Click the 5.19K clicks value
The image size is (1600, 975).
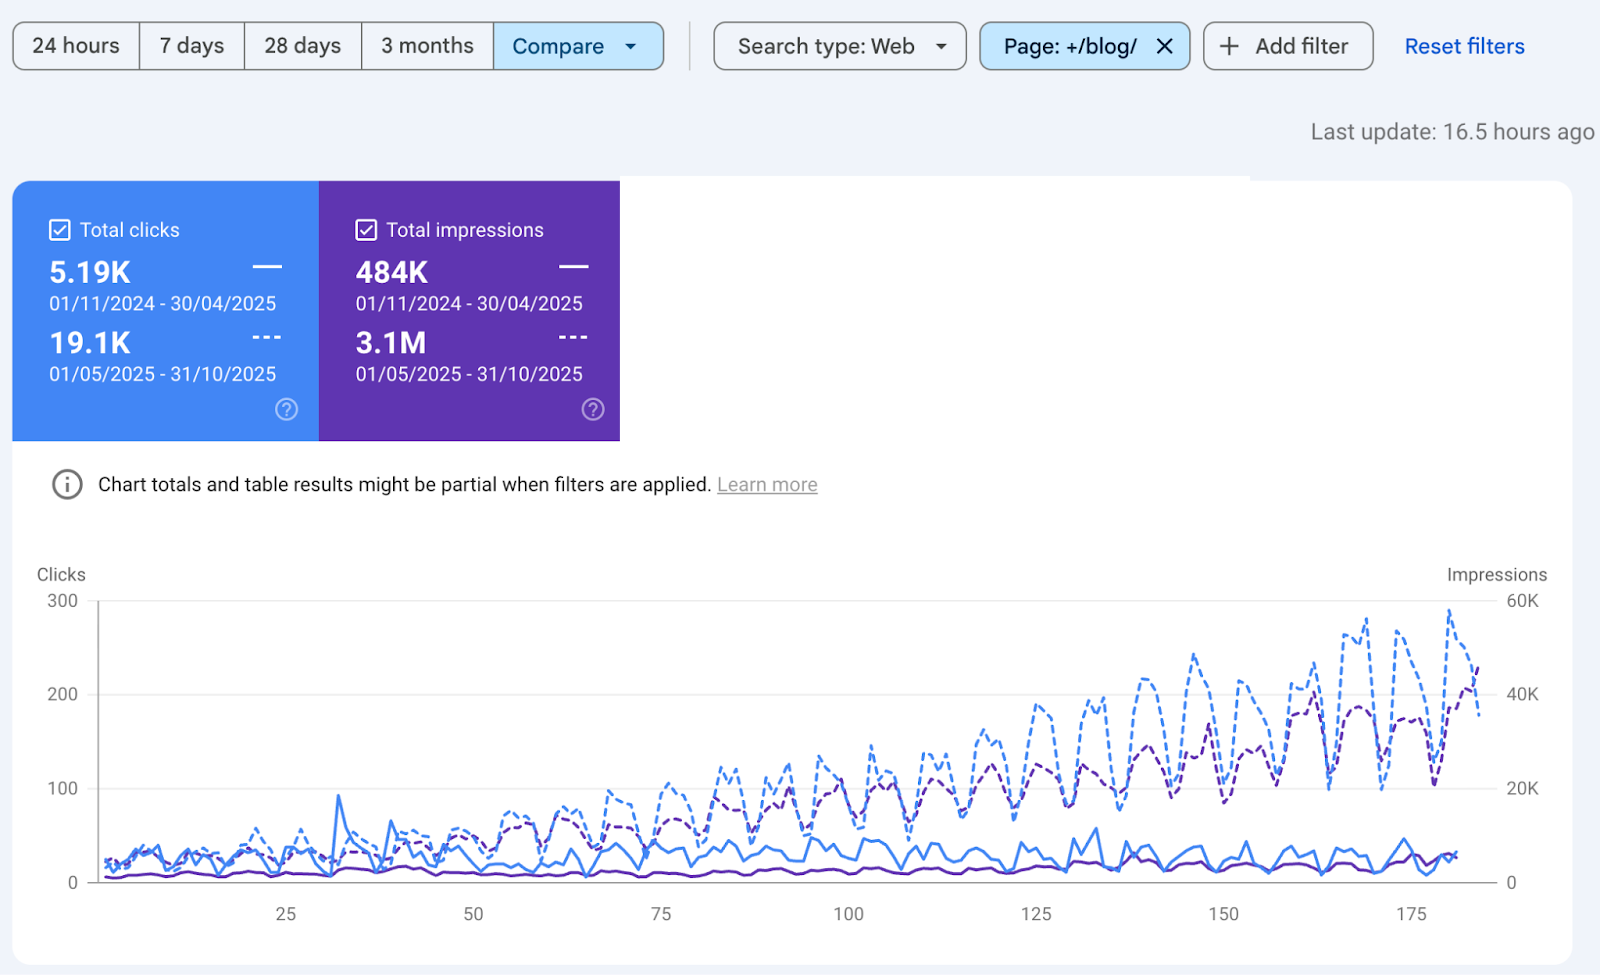[90, 272]
